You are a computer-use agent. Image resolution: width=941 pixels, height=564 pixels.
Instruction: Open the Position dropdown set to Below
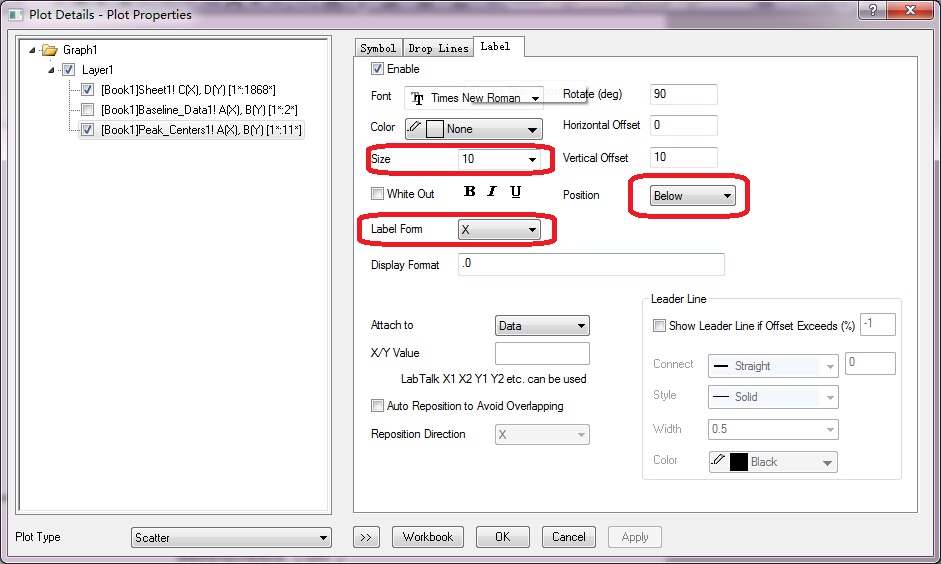pos(692,196)
